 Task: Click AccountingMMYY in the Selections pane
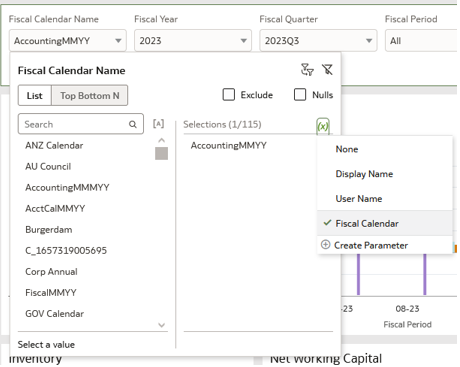pos(229,146)
